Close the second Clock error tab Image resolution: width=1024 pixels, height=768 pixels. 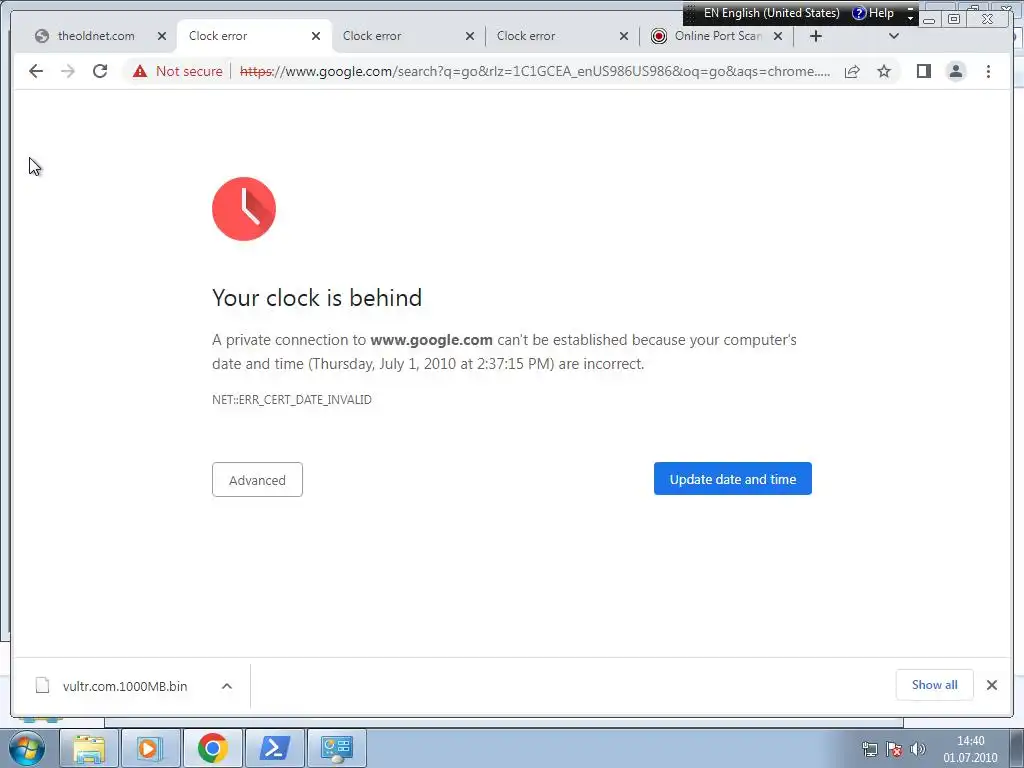click(470, 36)
